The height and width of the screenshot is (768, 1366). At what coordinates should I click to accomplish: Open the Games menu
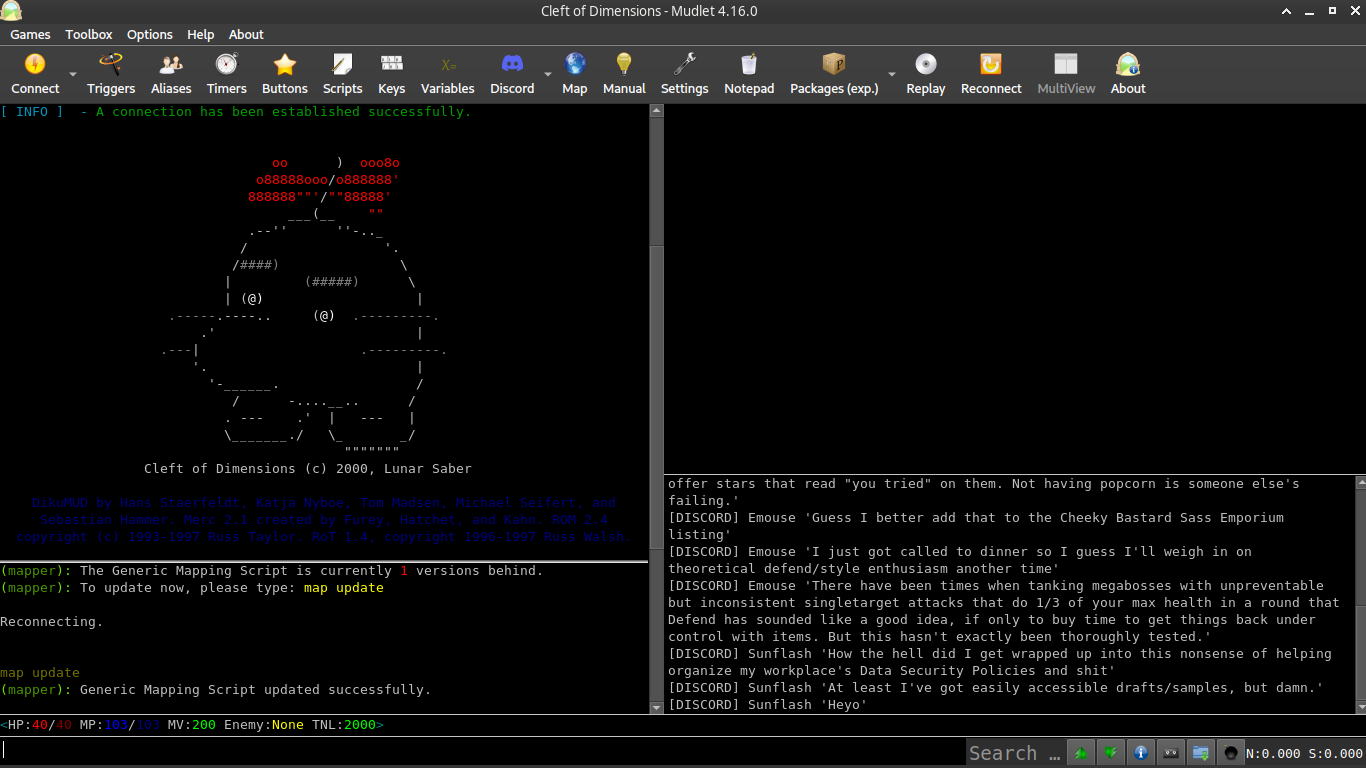(x=30, y=34)
